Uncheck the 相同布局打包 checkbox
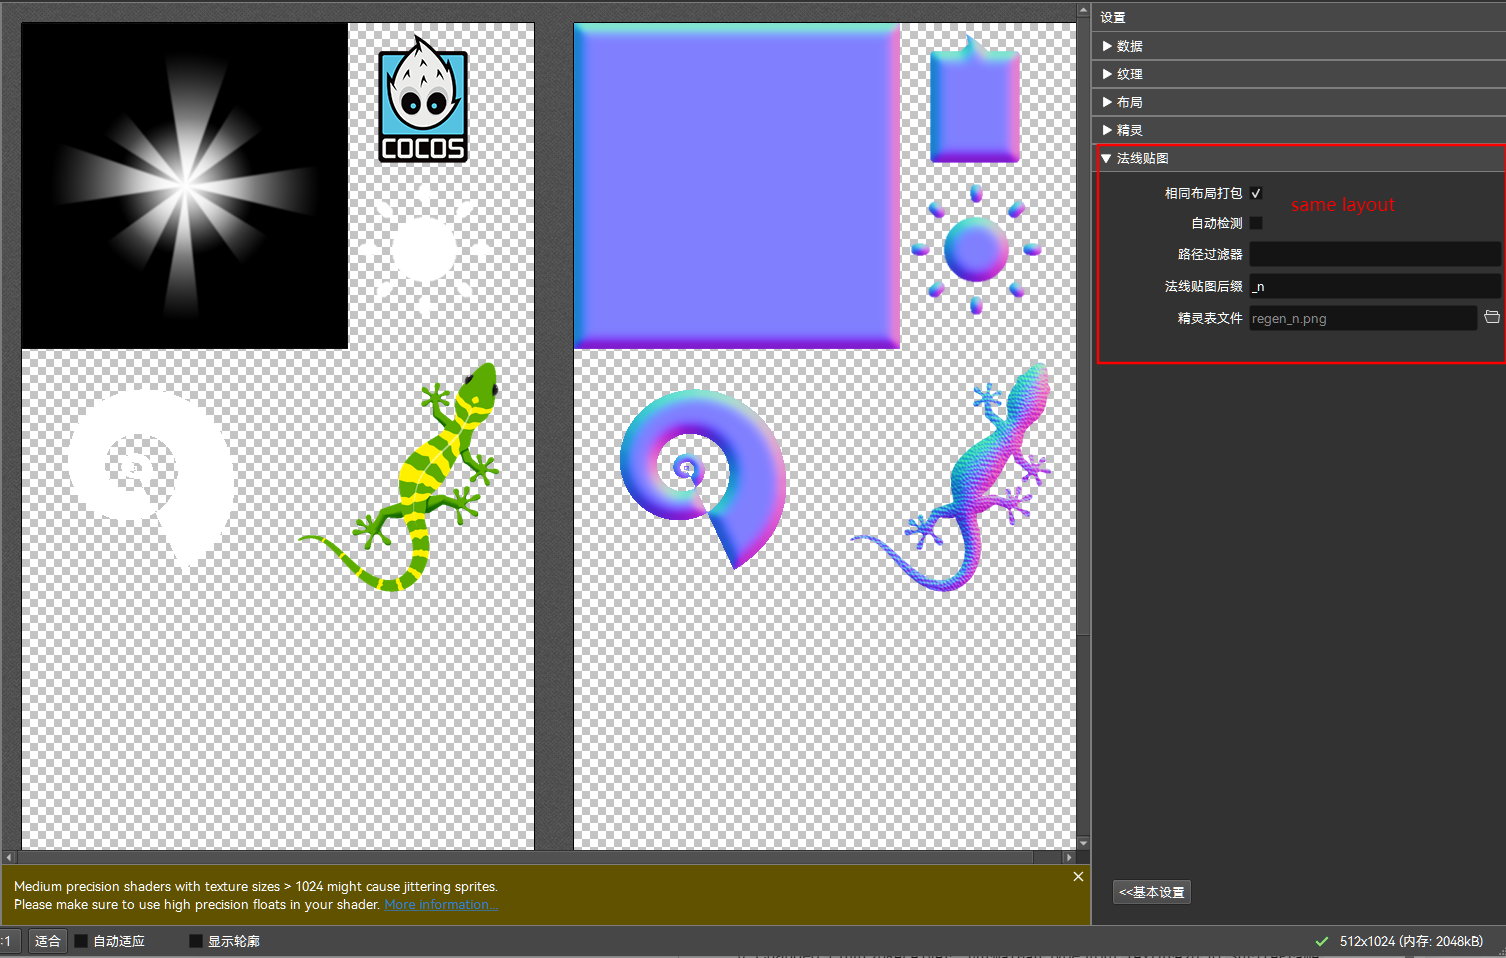1506x958 pixels. [1256, 193]
